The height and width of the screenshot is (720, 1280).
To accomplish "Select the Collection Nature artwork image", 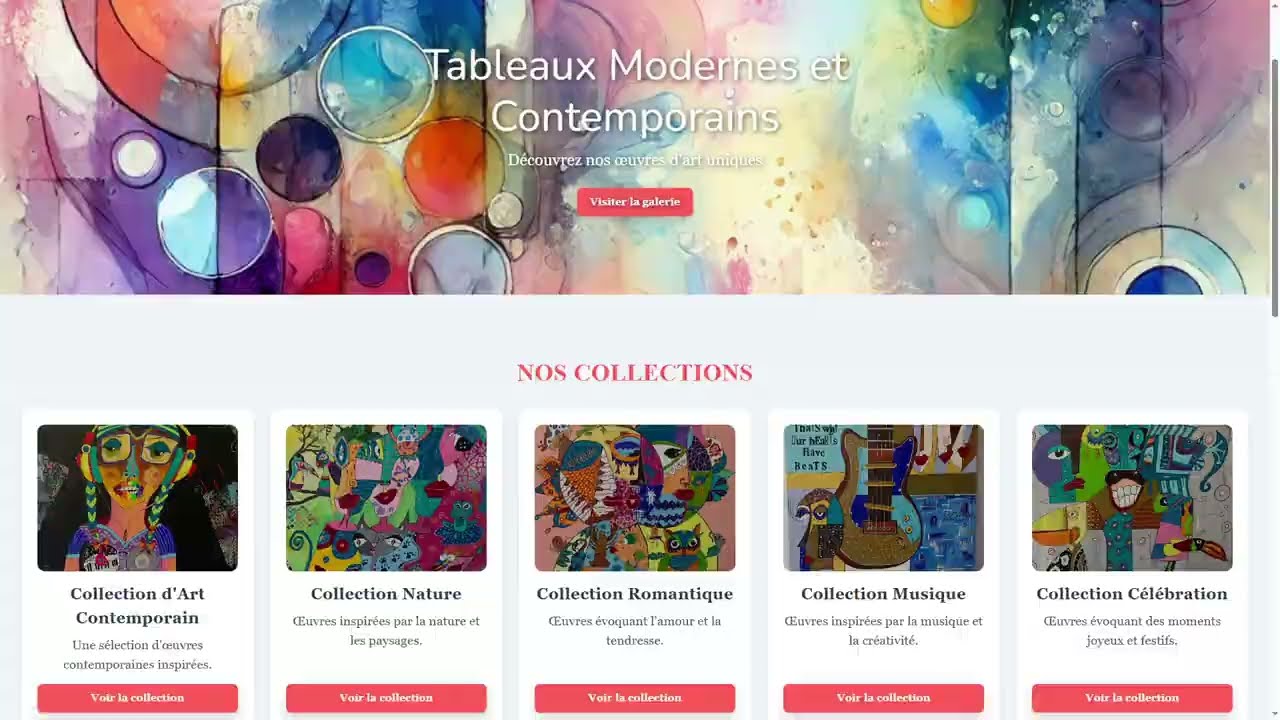I will point(386,498).
